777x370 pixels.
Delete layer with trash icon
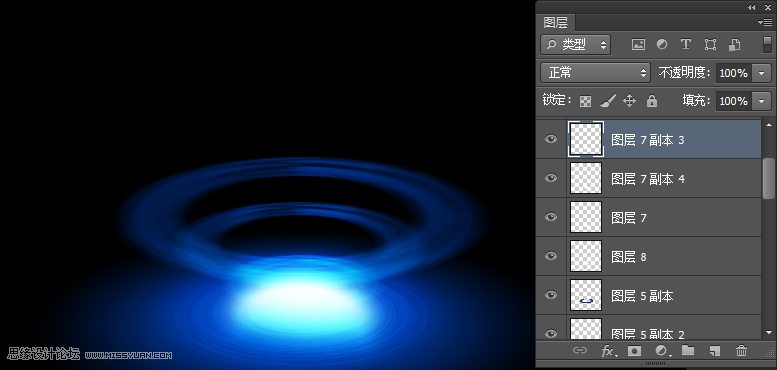741,351
